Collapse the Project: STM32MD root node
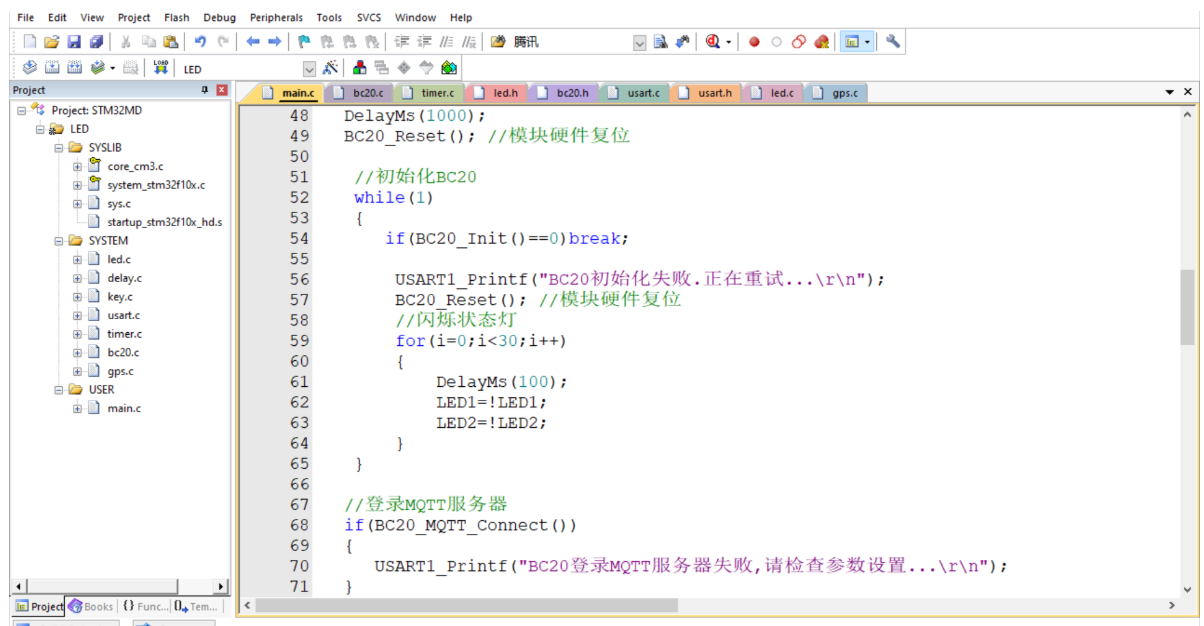The width and height of the screenshot is (1204, 626). coord(23,110)
